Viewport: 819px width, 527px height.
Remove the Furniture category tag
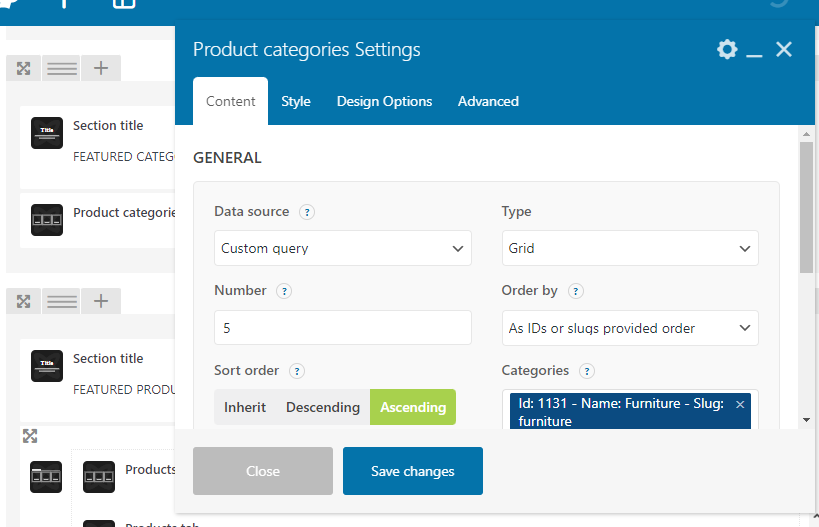point(740,404)
